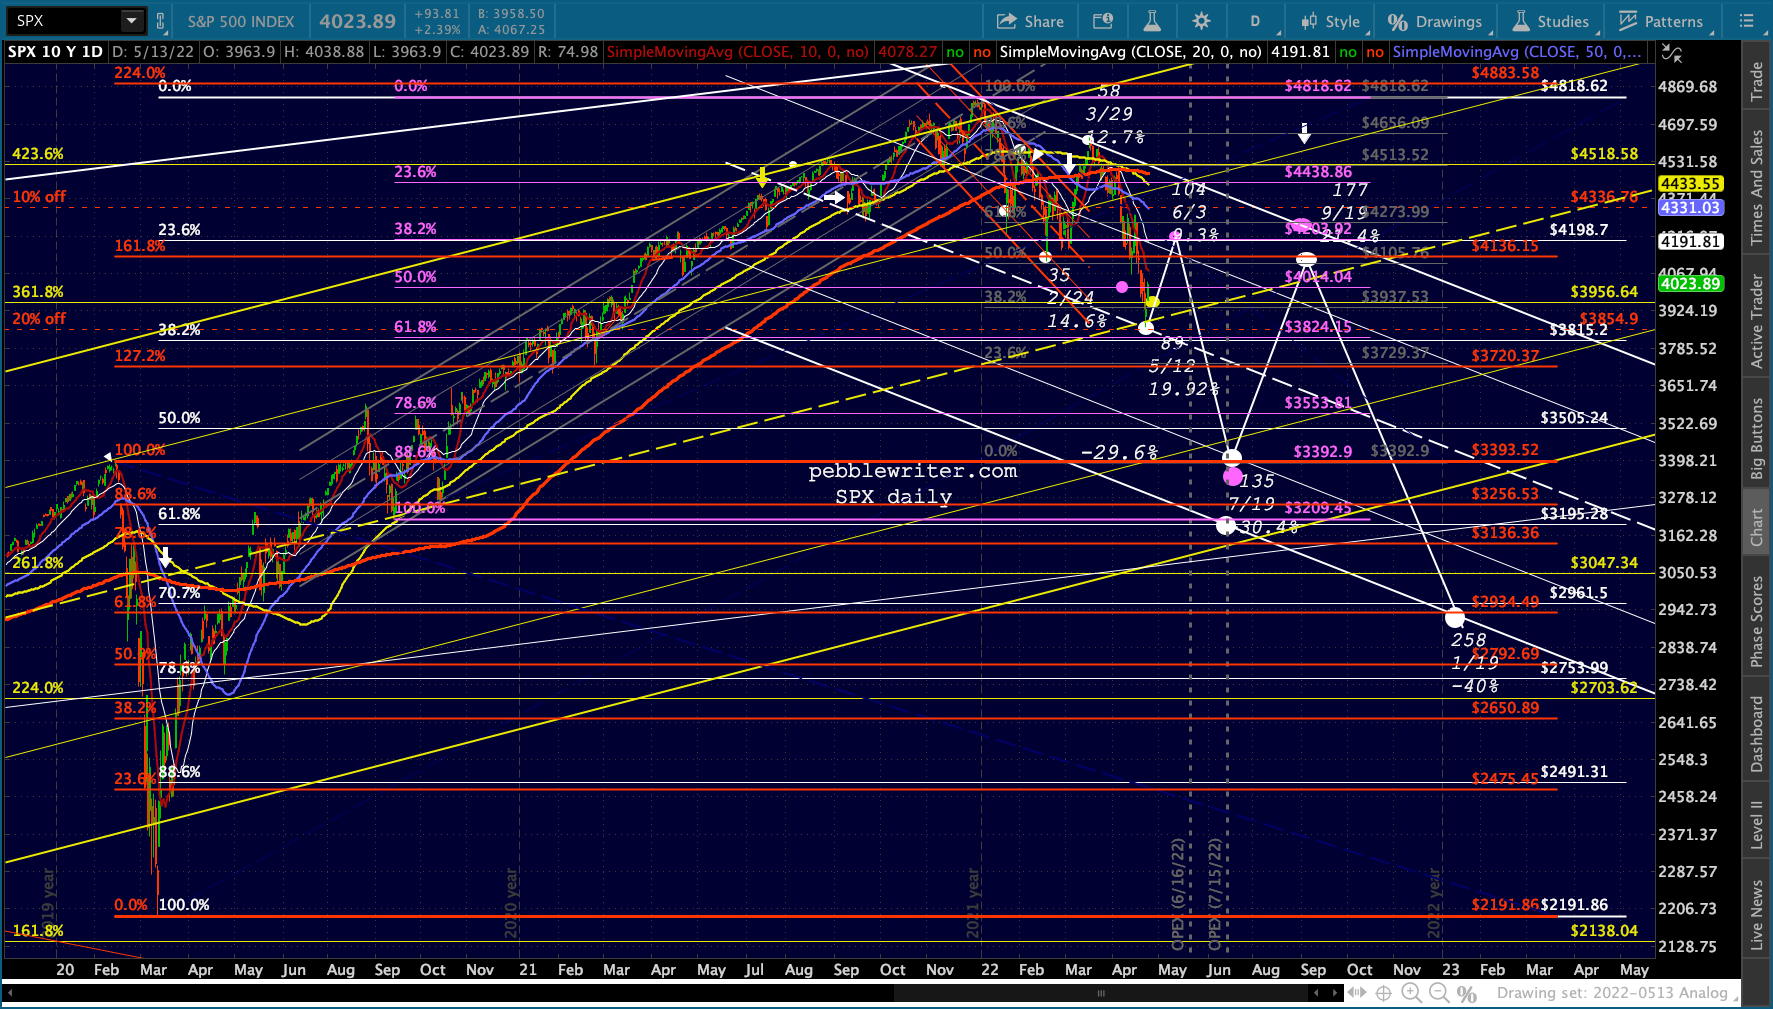Click the $3505.24 white level label
Image resolution: width=1773 pixels, height=1009 pixels.
(1574, 418)
